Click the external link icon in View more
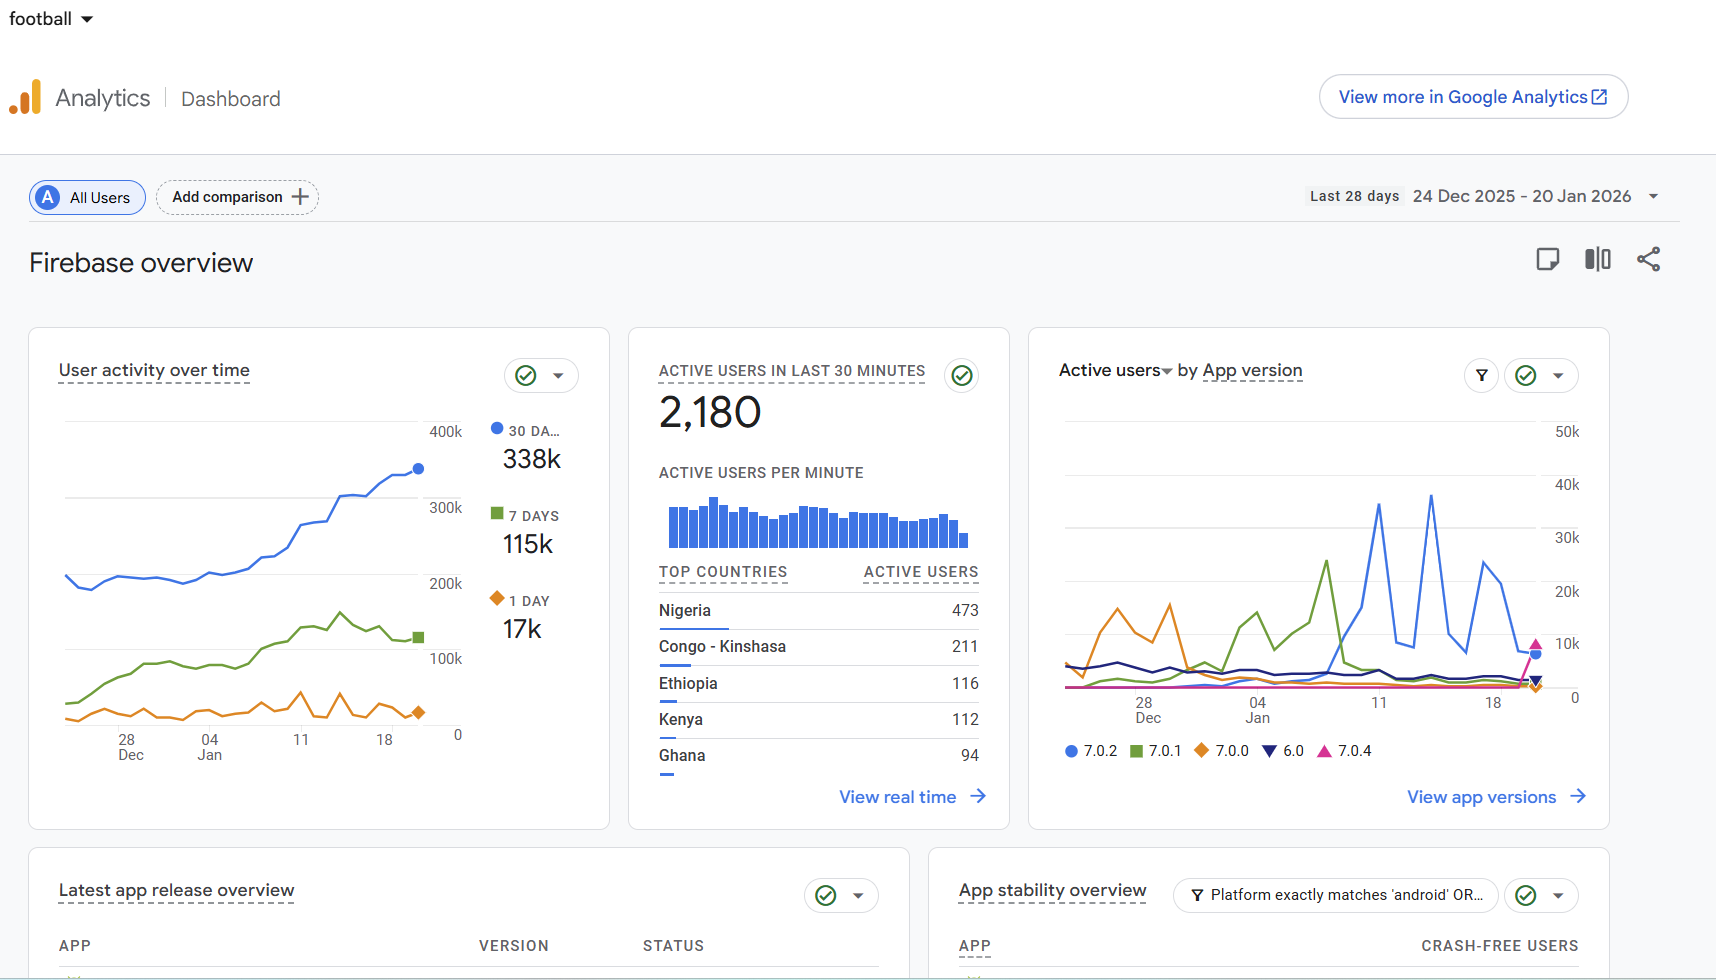Viewport: 1716px width, 980px height. point(1599,97)
